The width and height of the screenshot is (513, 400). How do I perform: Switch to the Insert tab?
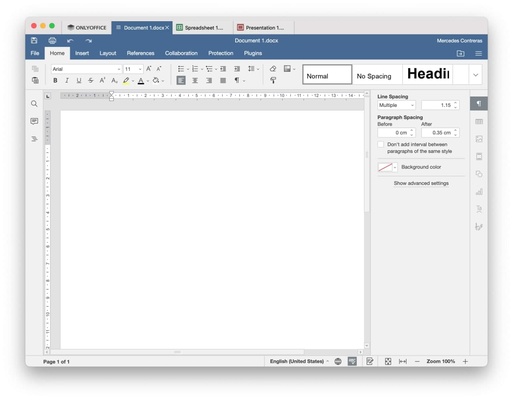[x=82, y=53]
